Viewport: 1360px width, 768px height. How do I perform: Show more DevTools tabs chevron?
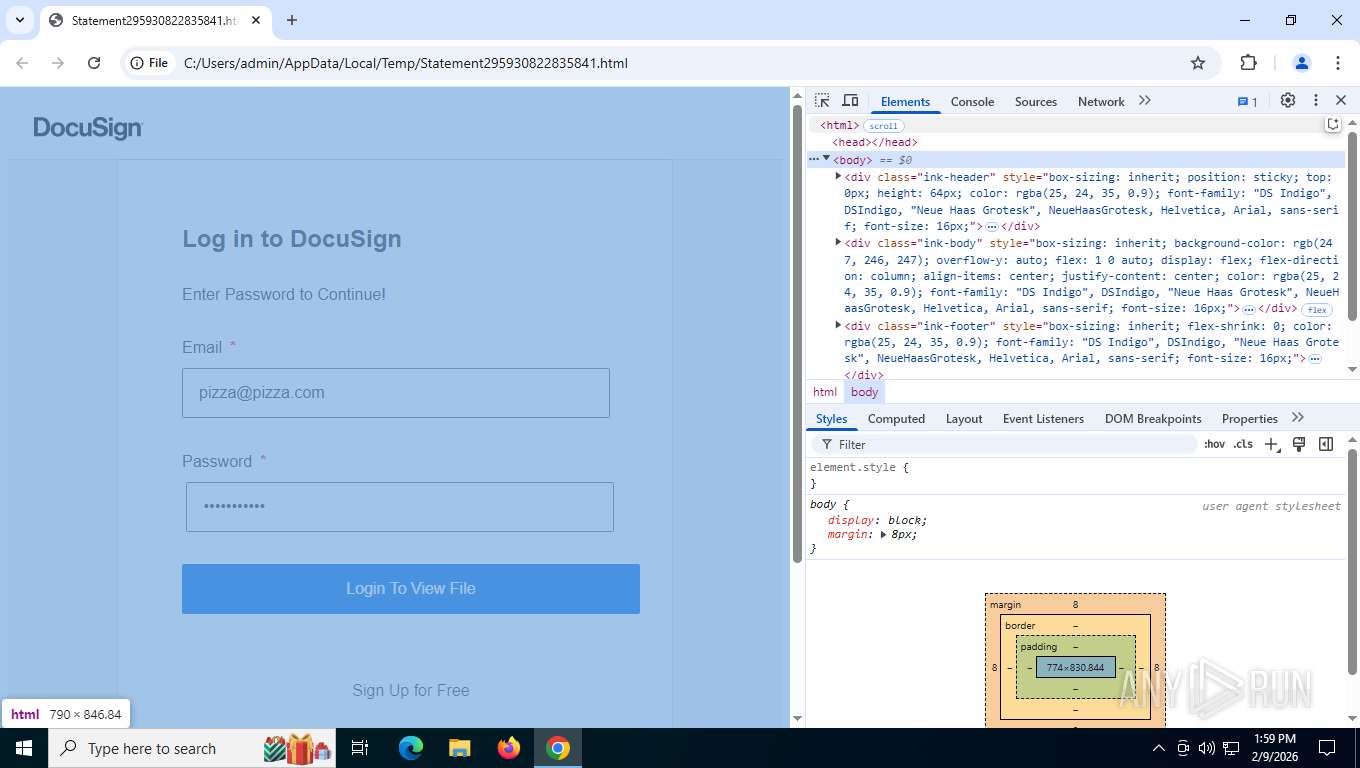(x=1145, y=101)
